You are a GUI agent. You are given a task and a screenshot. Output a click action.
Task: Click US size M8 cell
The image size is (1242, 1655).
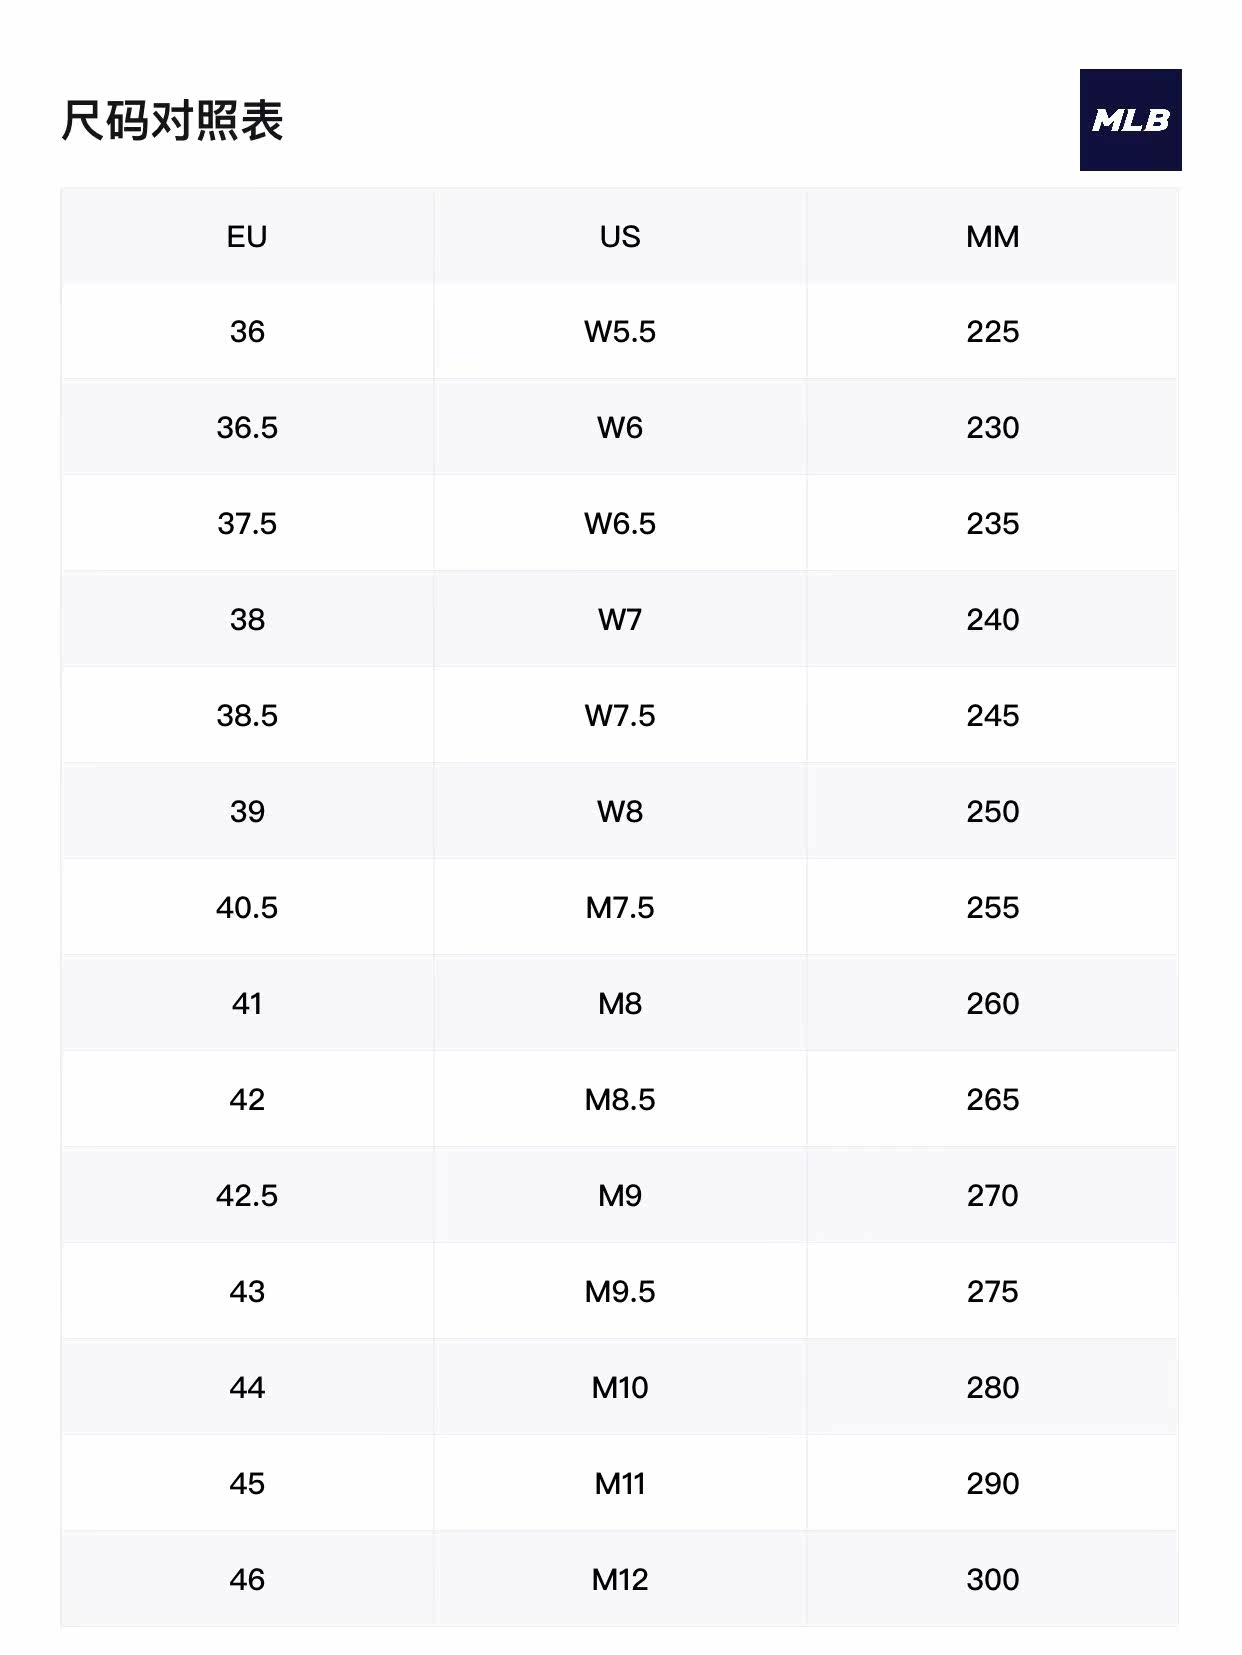click(x=620, y=1004)
